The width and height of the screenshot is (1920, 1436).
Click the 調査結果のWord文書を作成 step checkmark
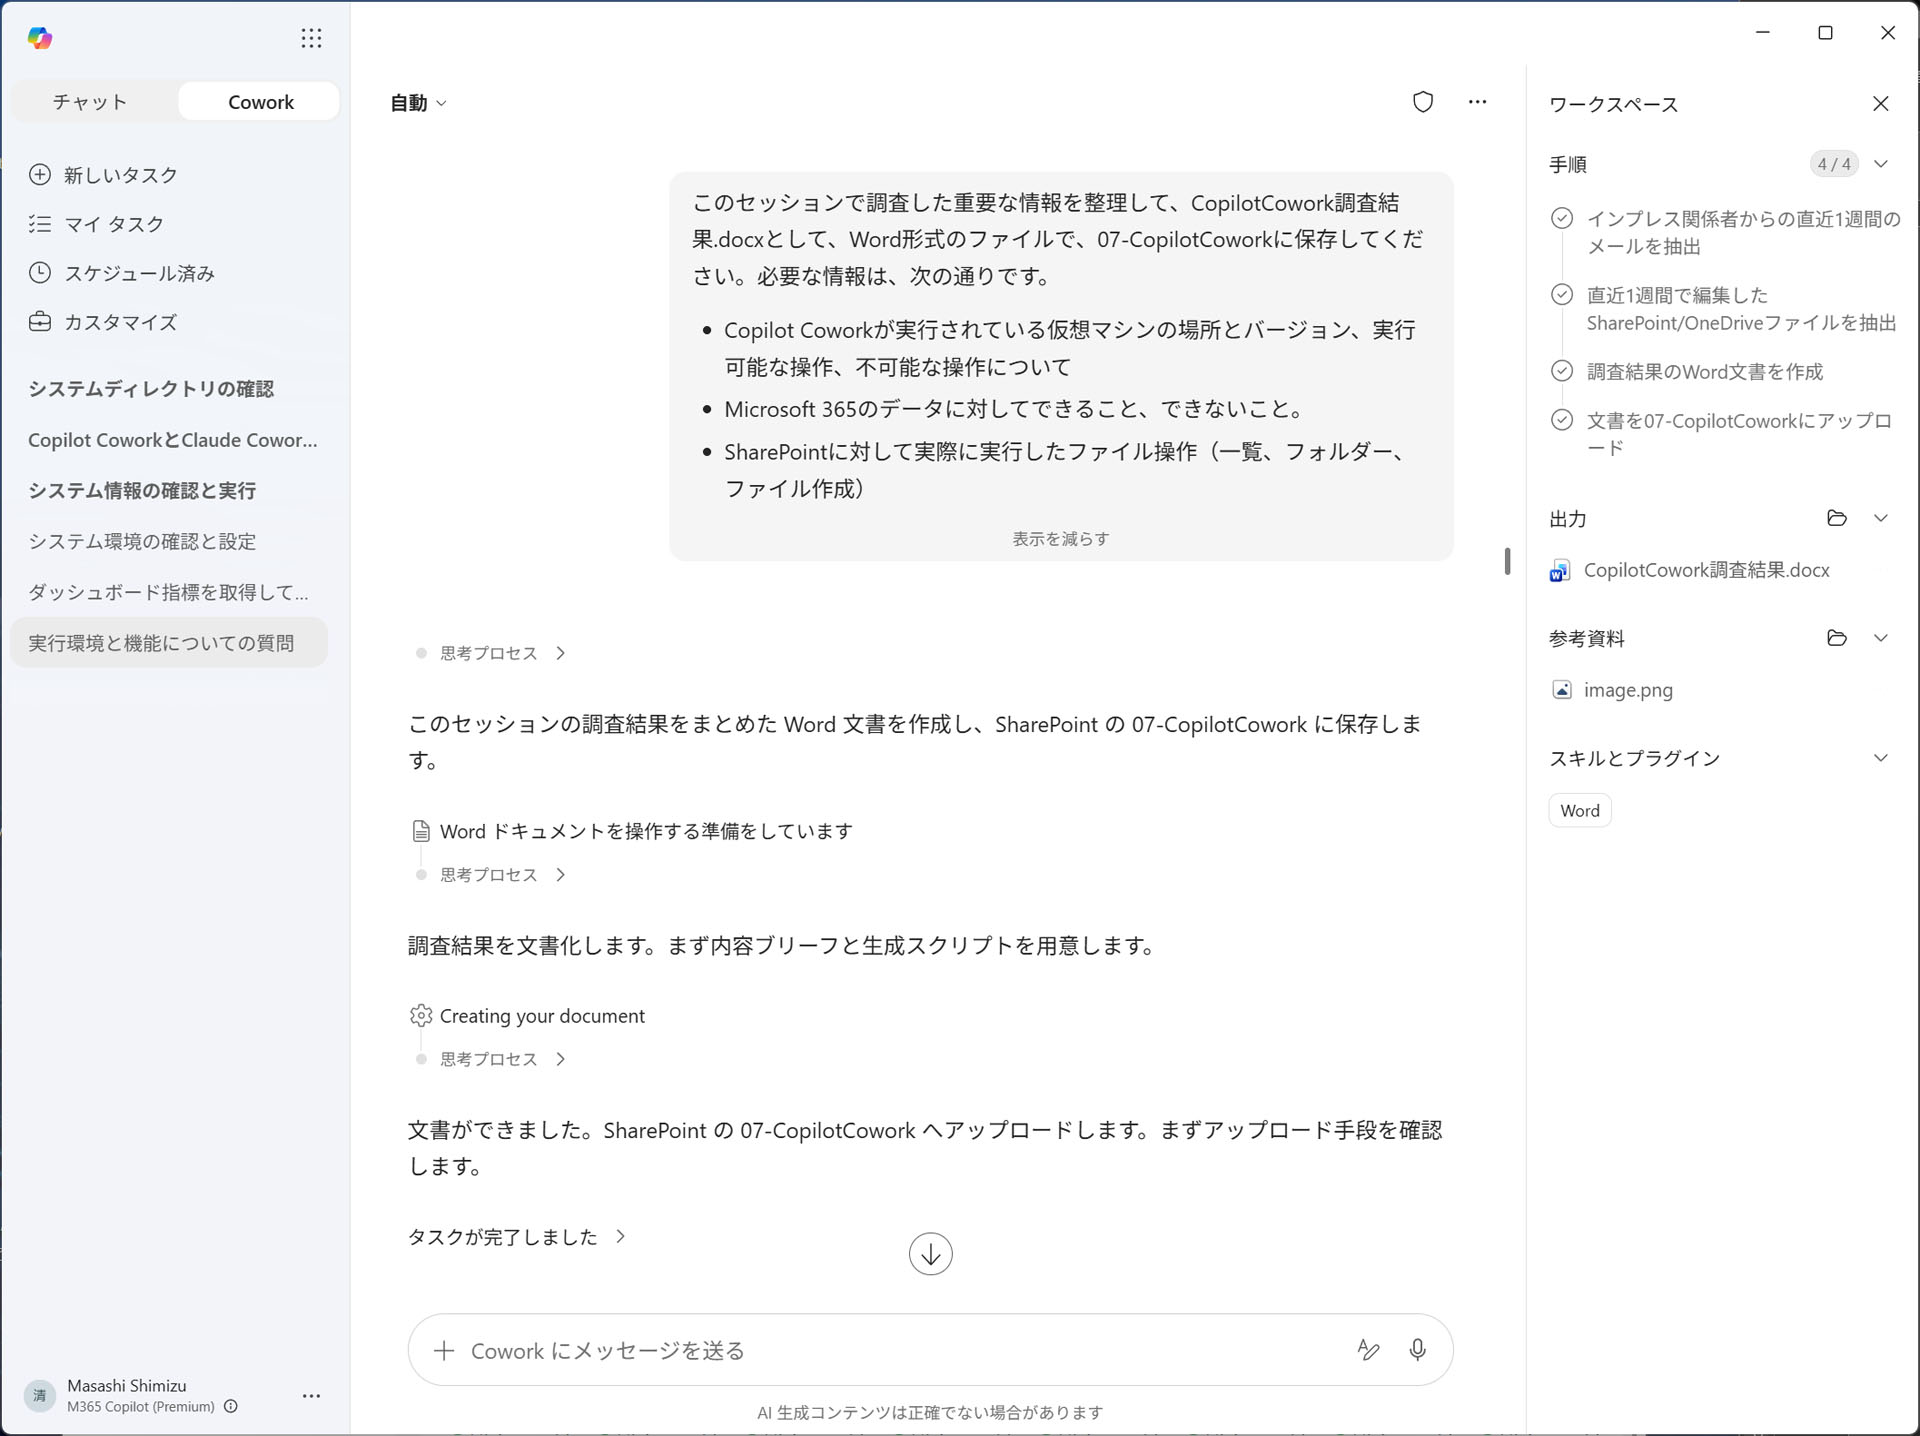point(1561,371)
